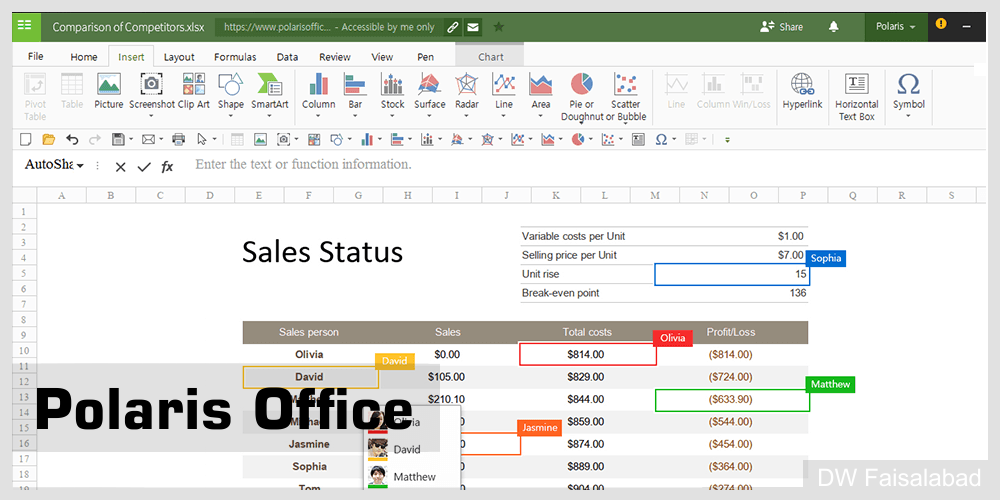This screenshot has height=500, width=1000.
Task: Open the File menu
Action: coord(36,56)
